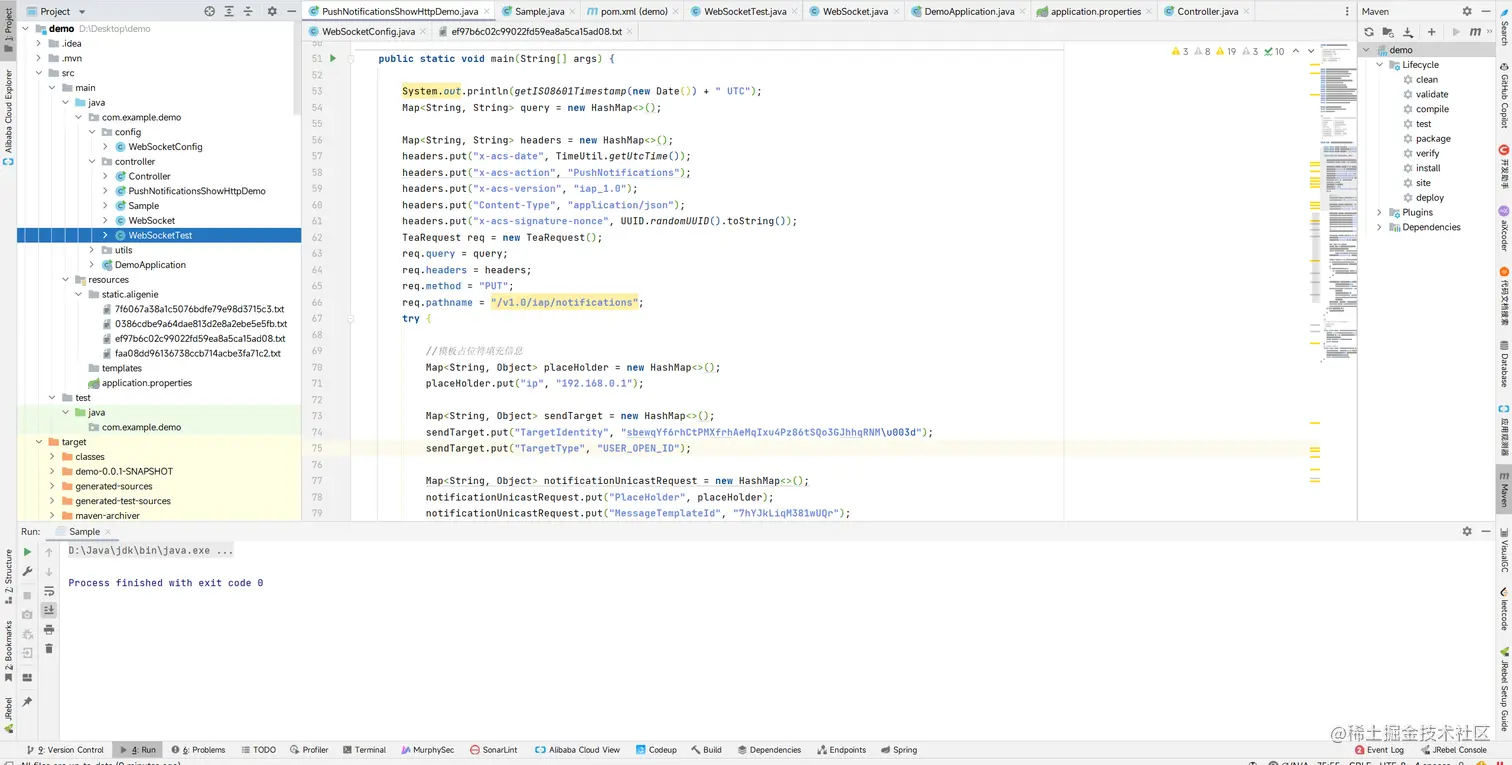Open Terminal tool window

point(362,749)
